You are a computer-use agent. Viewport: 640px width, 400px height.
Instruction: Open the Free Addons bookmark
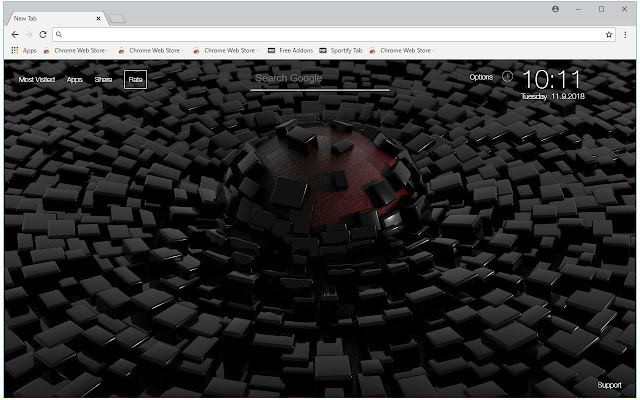pyautogui.click(x=290, y=50)
